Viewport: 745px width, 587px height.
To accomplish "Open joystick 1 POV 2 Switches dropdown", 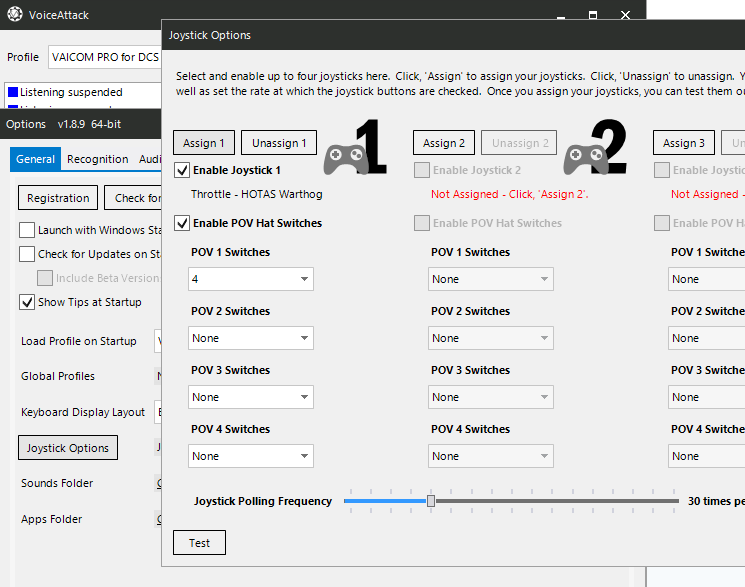I will [x=251, y=338].
